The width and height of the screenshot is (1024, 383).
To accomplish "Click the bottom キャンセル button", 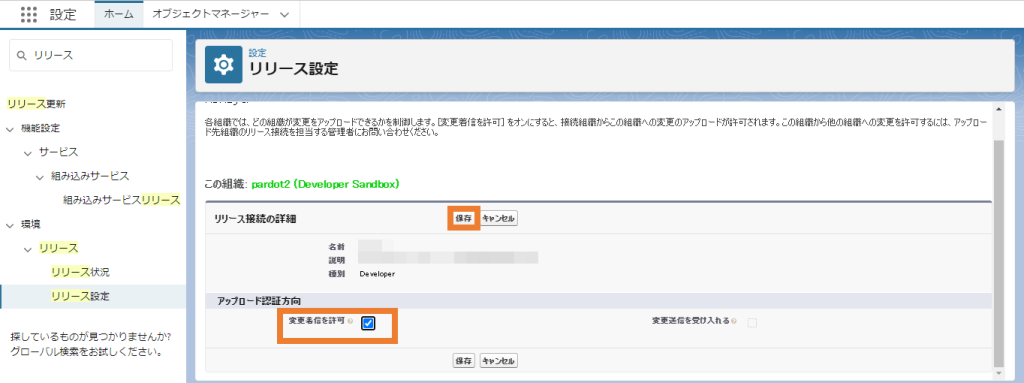I will [x=499, y=361].
